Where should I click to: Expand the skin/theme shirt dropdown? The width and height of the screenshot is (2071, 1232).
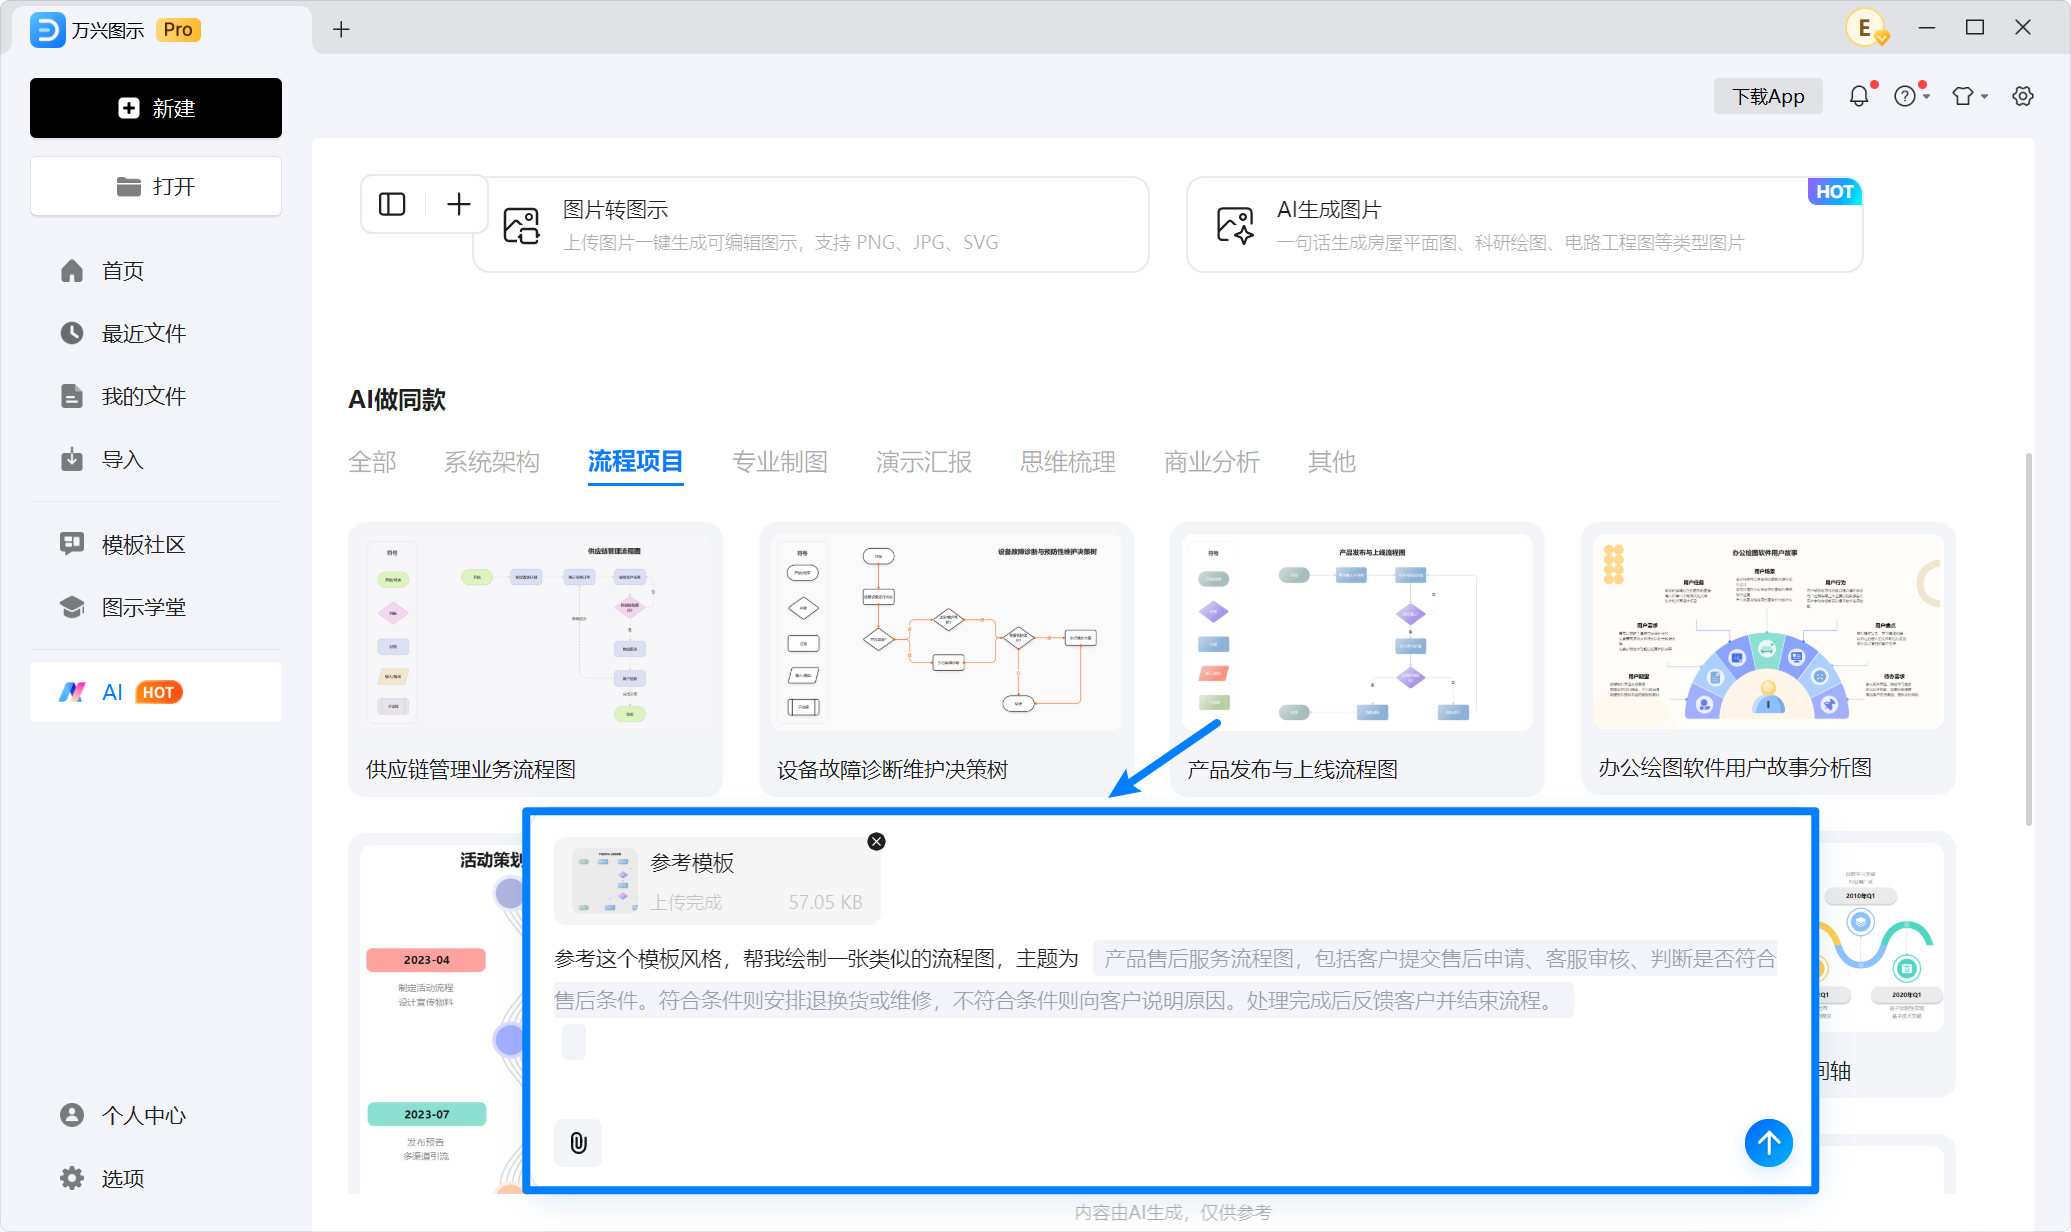pyautogui.click(x=1970, y=96)
